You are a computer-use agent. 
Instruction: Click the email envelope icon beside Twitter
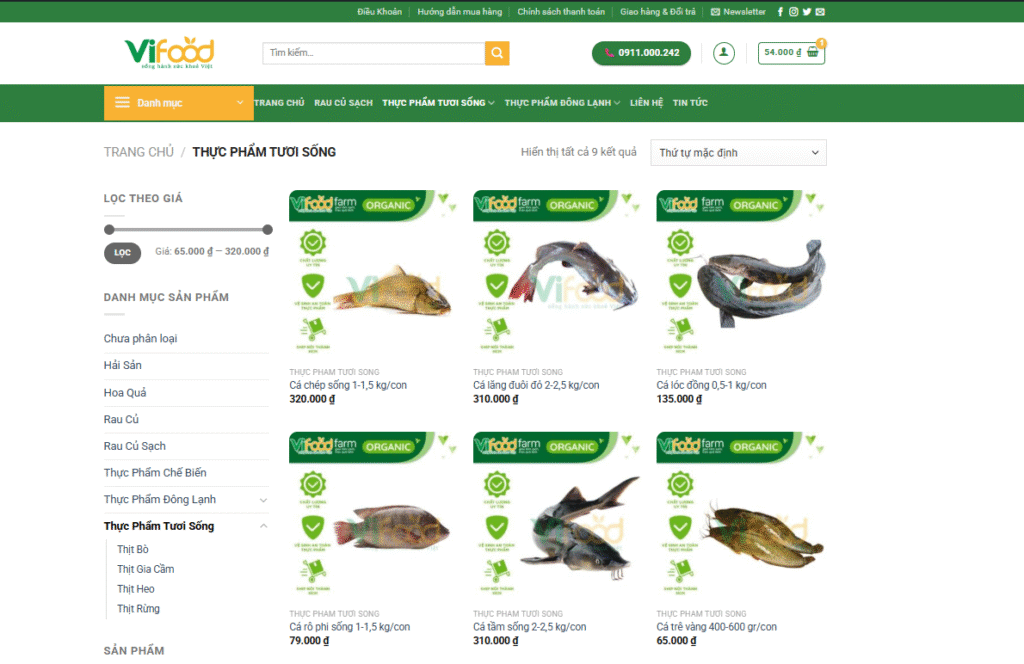[820, 12]
